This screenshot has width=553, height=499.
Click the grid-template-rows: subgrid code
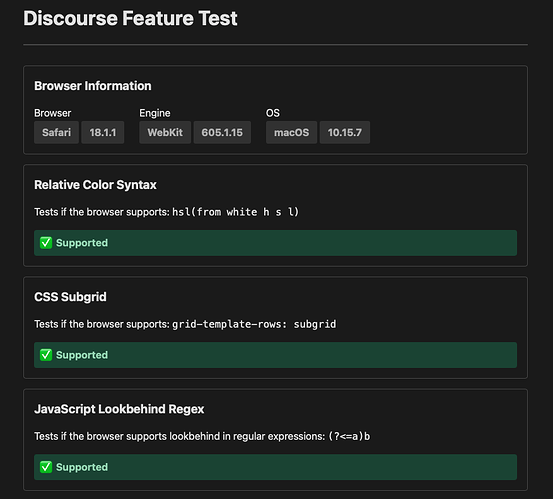click(254, 324)
